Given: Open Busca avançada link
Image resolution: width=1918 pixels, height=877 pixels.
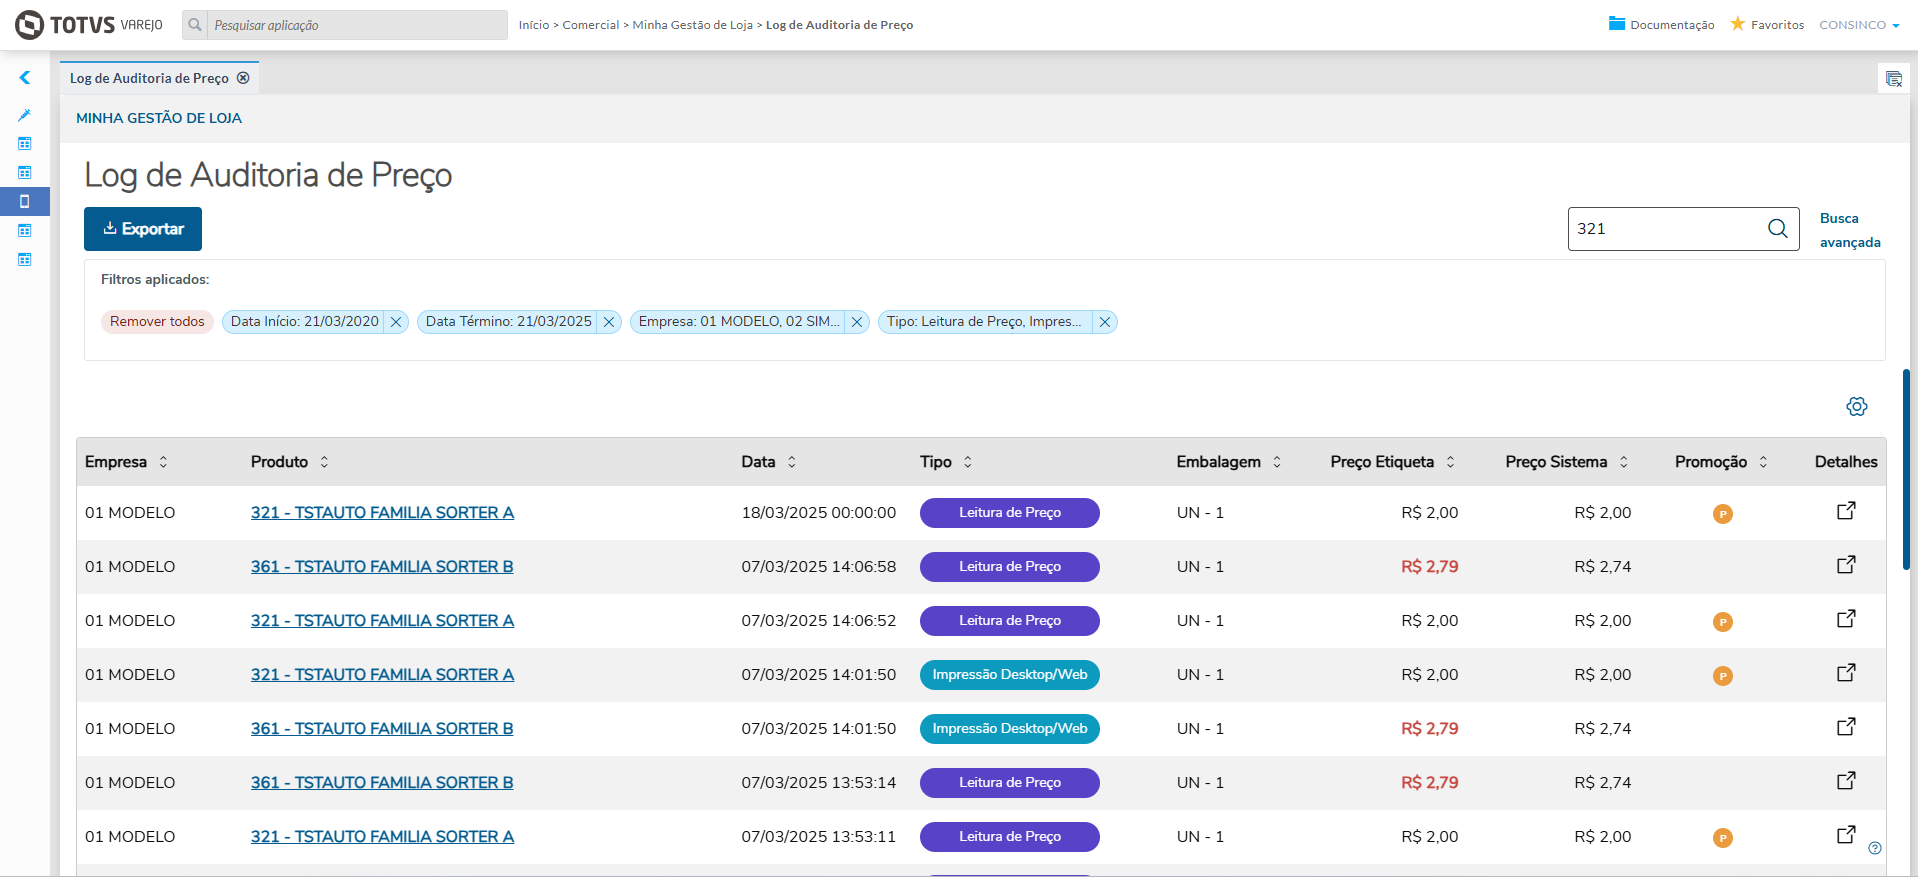Looking at the screenshot, I should coord(1850,230).
